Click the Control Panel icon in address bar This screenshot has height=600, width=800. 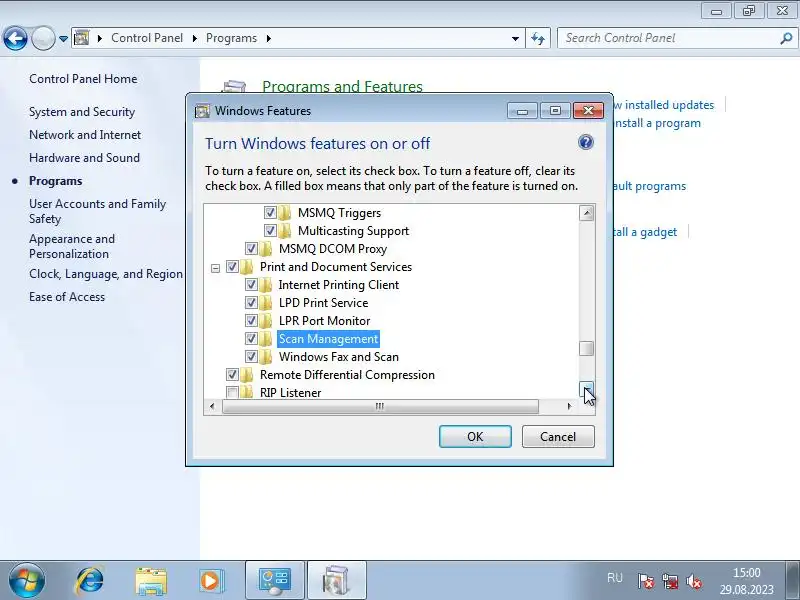(82, 38)
